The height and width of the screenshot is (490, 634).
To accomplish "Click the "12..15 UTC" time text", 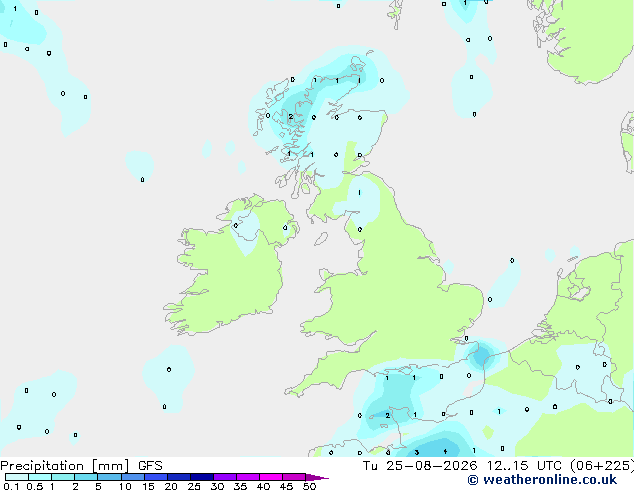I will pos(524,466).
